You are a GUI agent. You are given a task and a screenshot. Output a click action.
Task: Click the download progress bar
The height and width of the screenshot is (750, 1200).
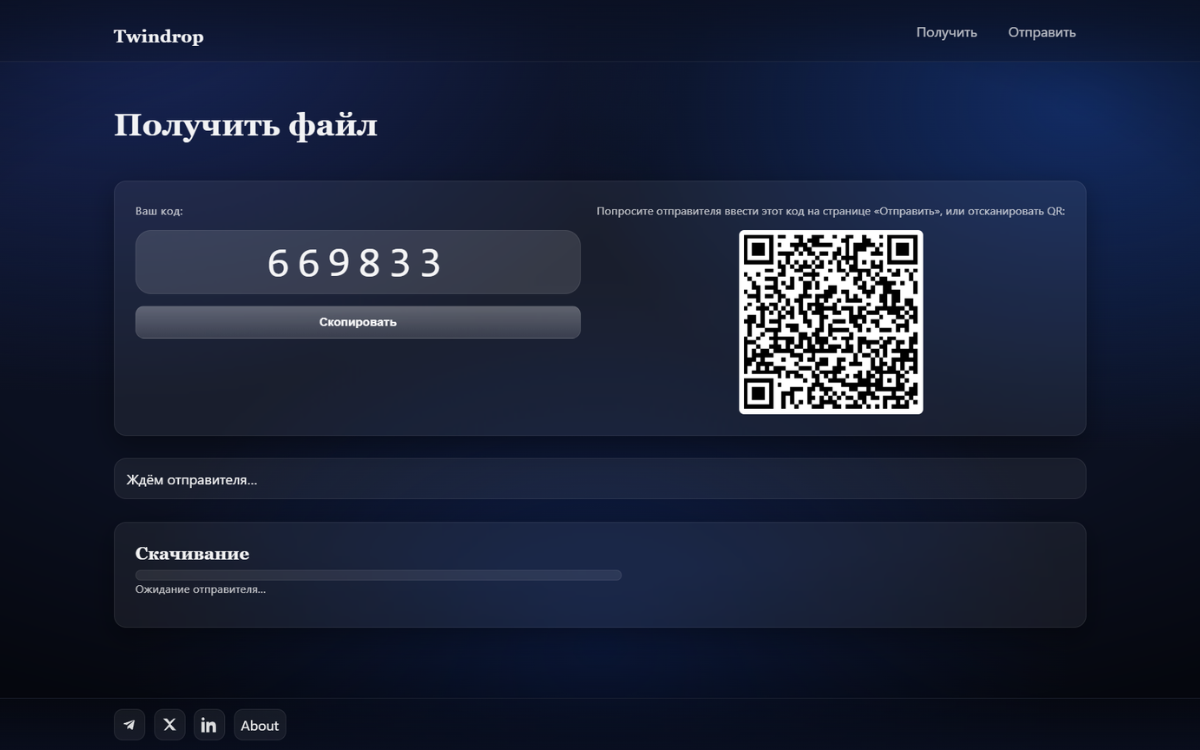pyautogui.click(x=378, y=575)
